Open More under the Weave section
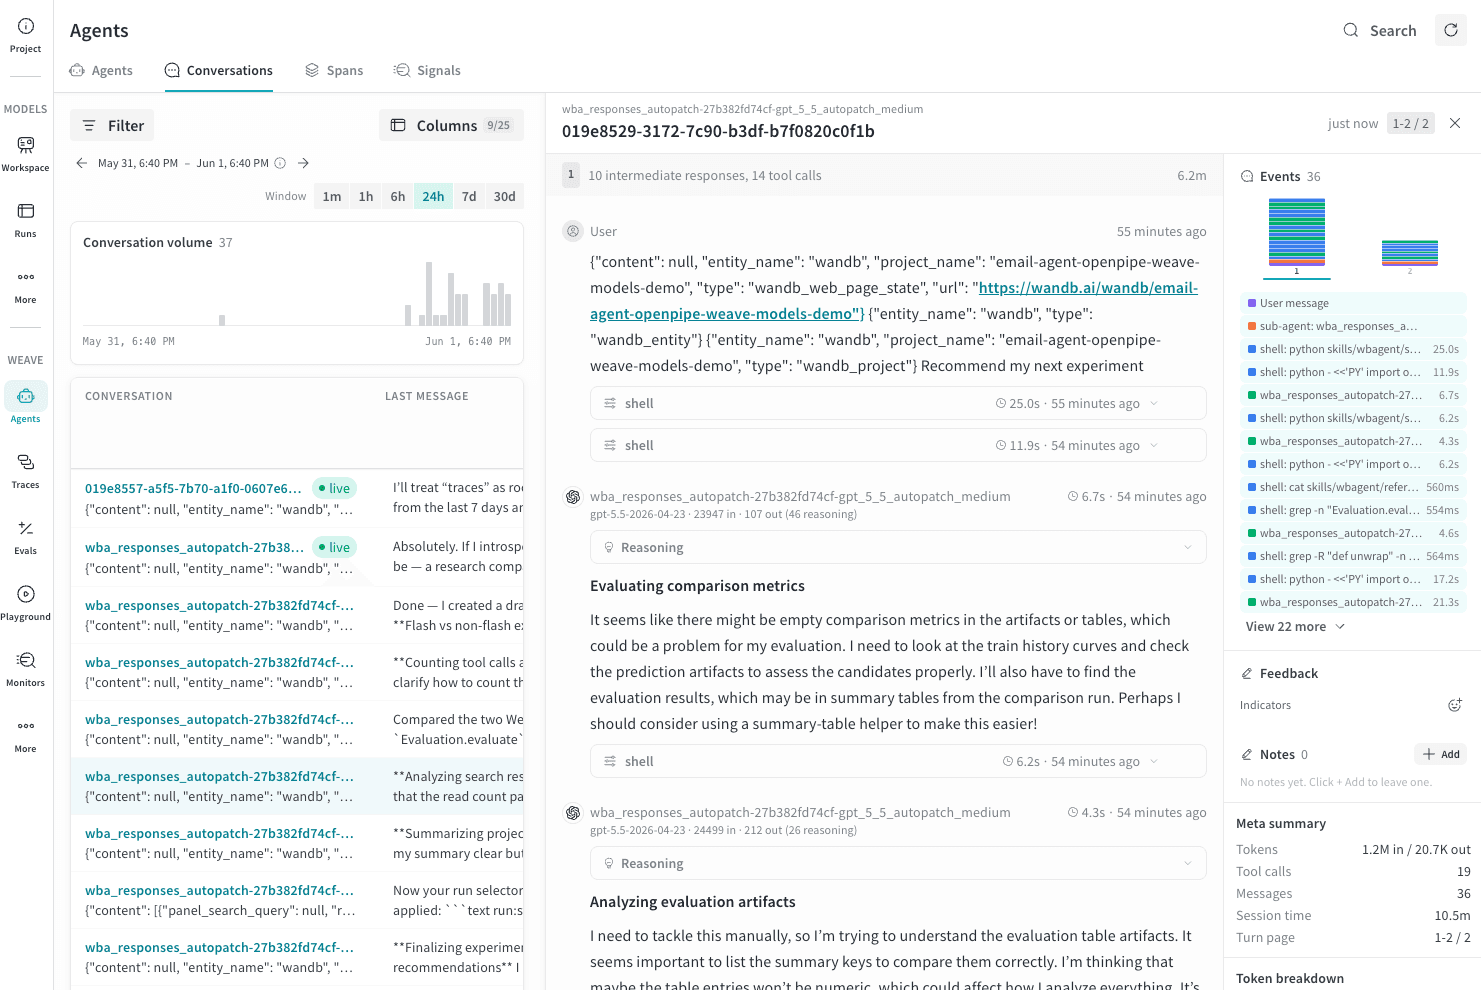The image size is (1481, 990). coord(26,734)
